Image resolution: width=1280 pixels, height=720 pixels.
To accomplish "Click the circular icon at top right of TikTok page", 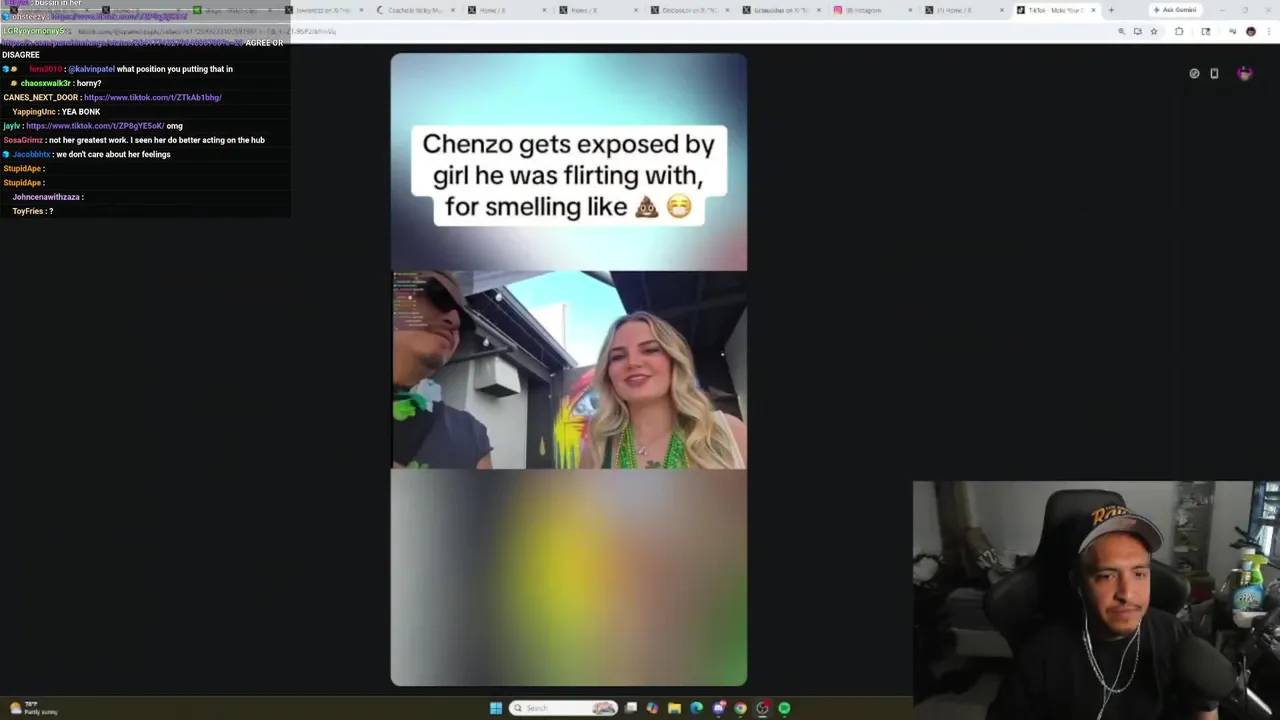I will point(1194,73).
